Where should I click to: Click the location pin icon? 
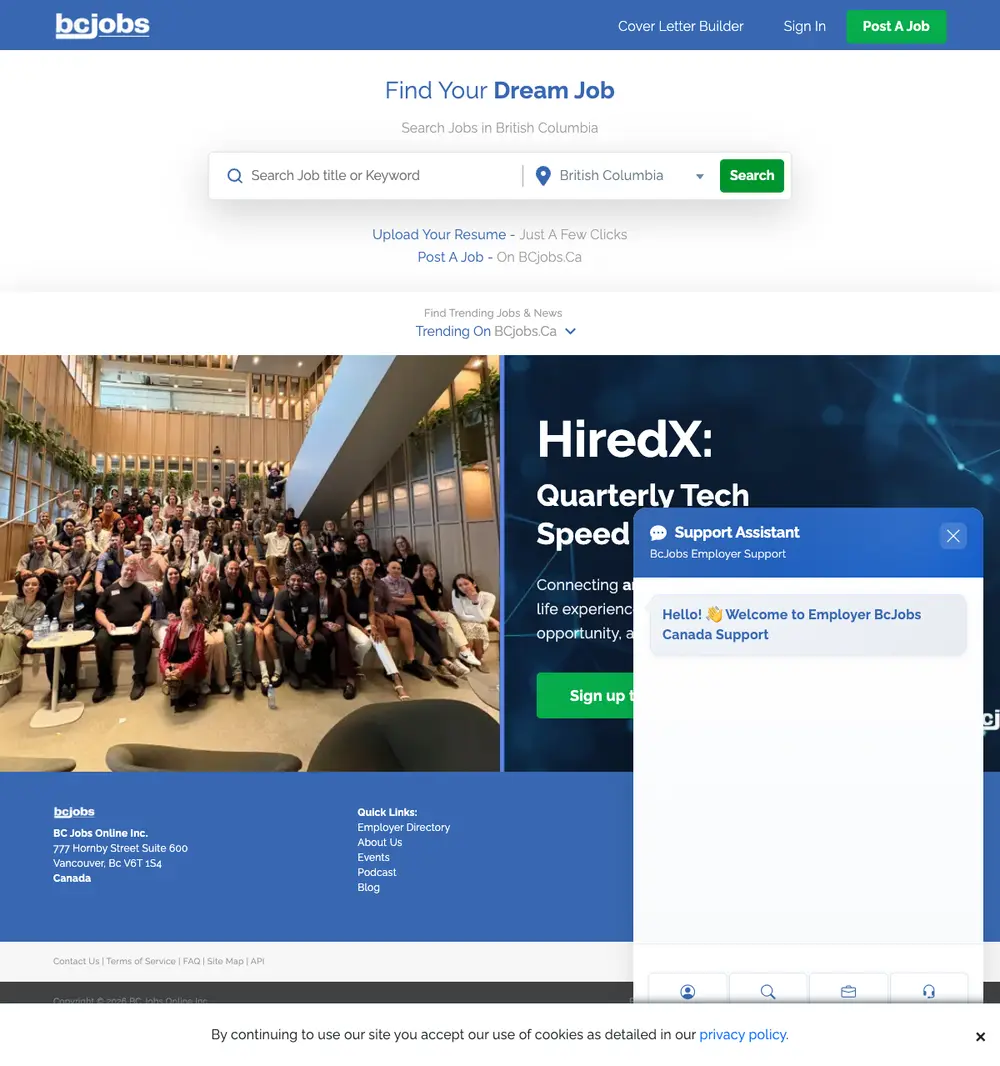(542, 175)
